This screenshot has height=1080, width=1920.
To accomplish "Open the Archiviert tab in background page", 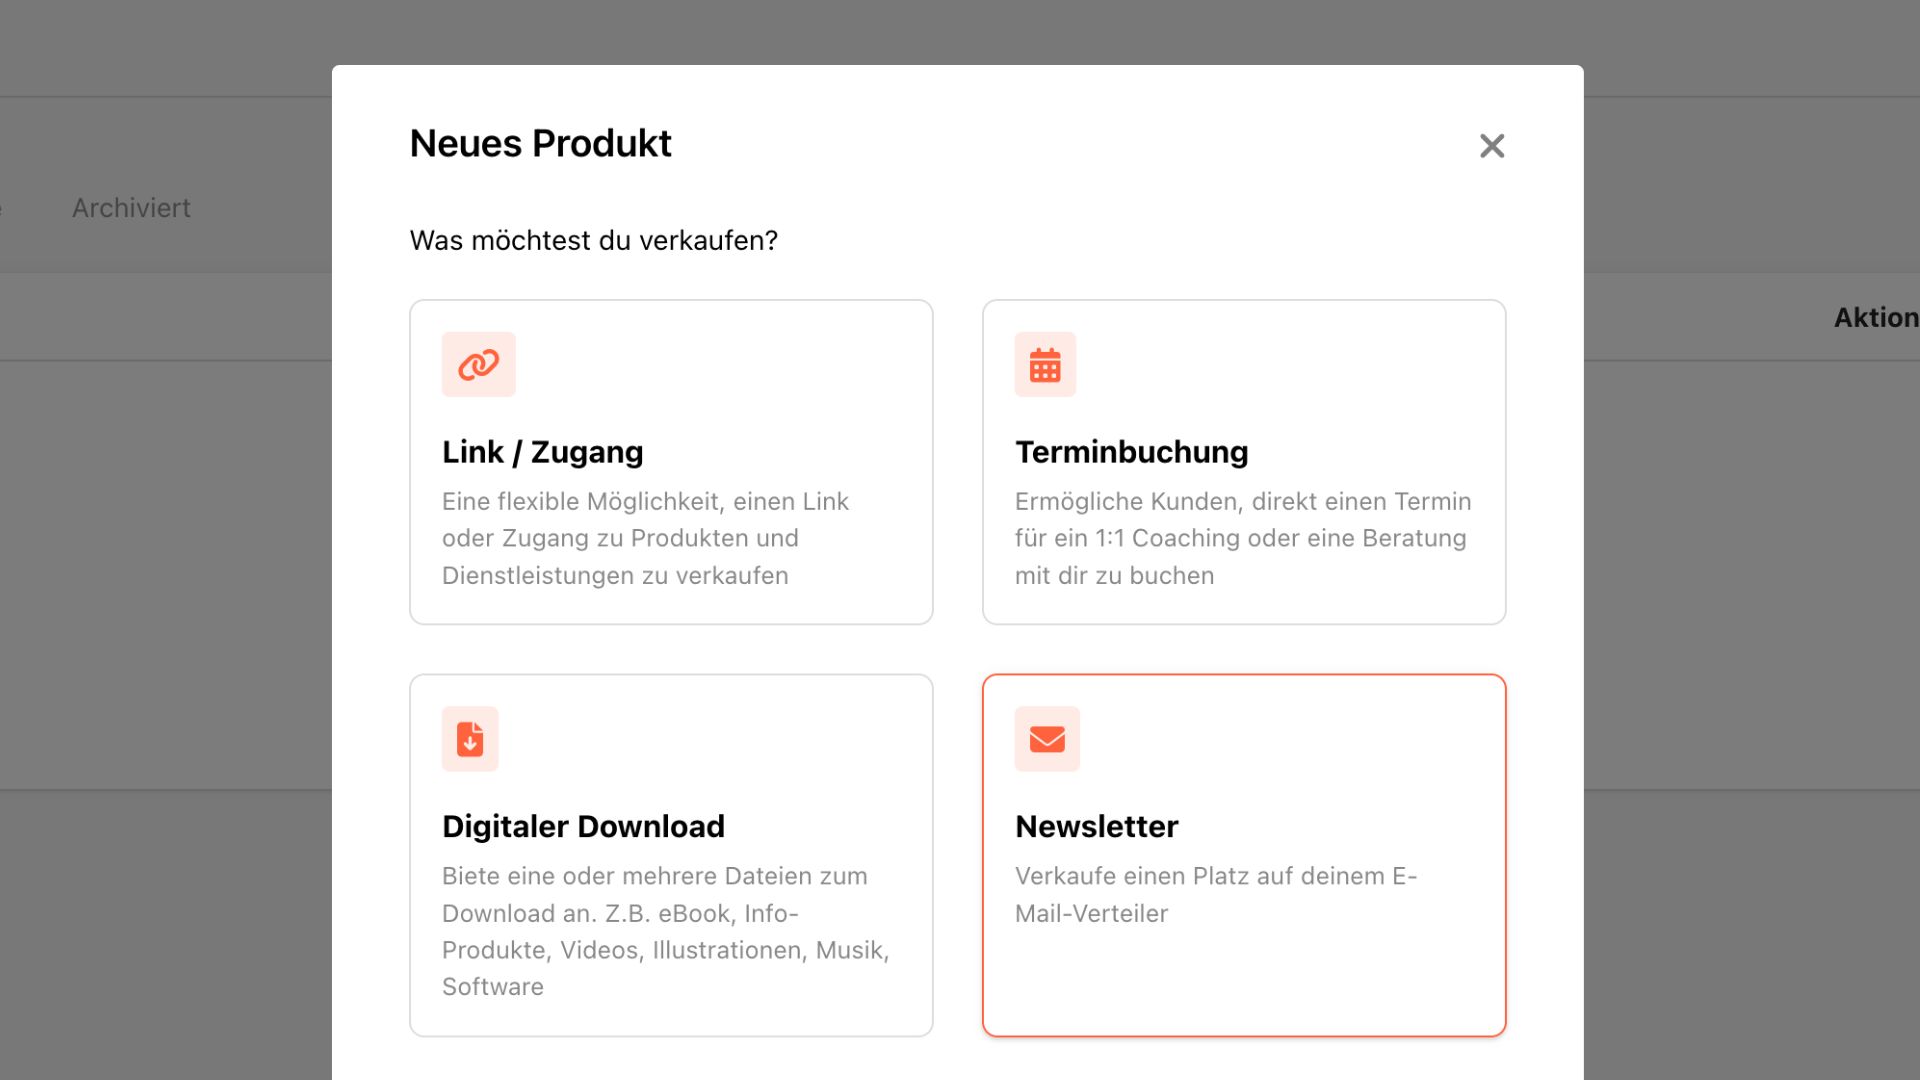I will click(131, 208).
